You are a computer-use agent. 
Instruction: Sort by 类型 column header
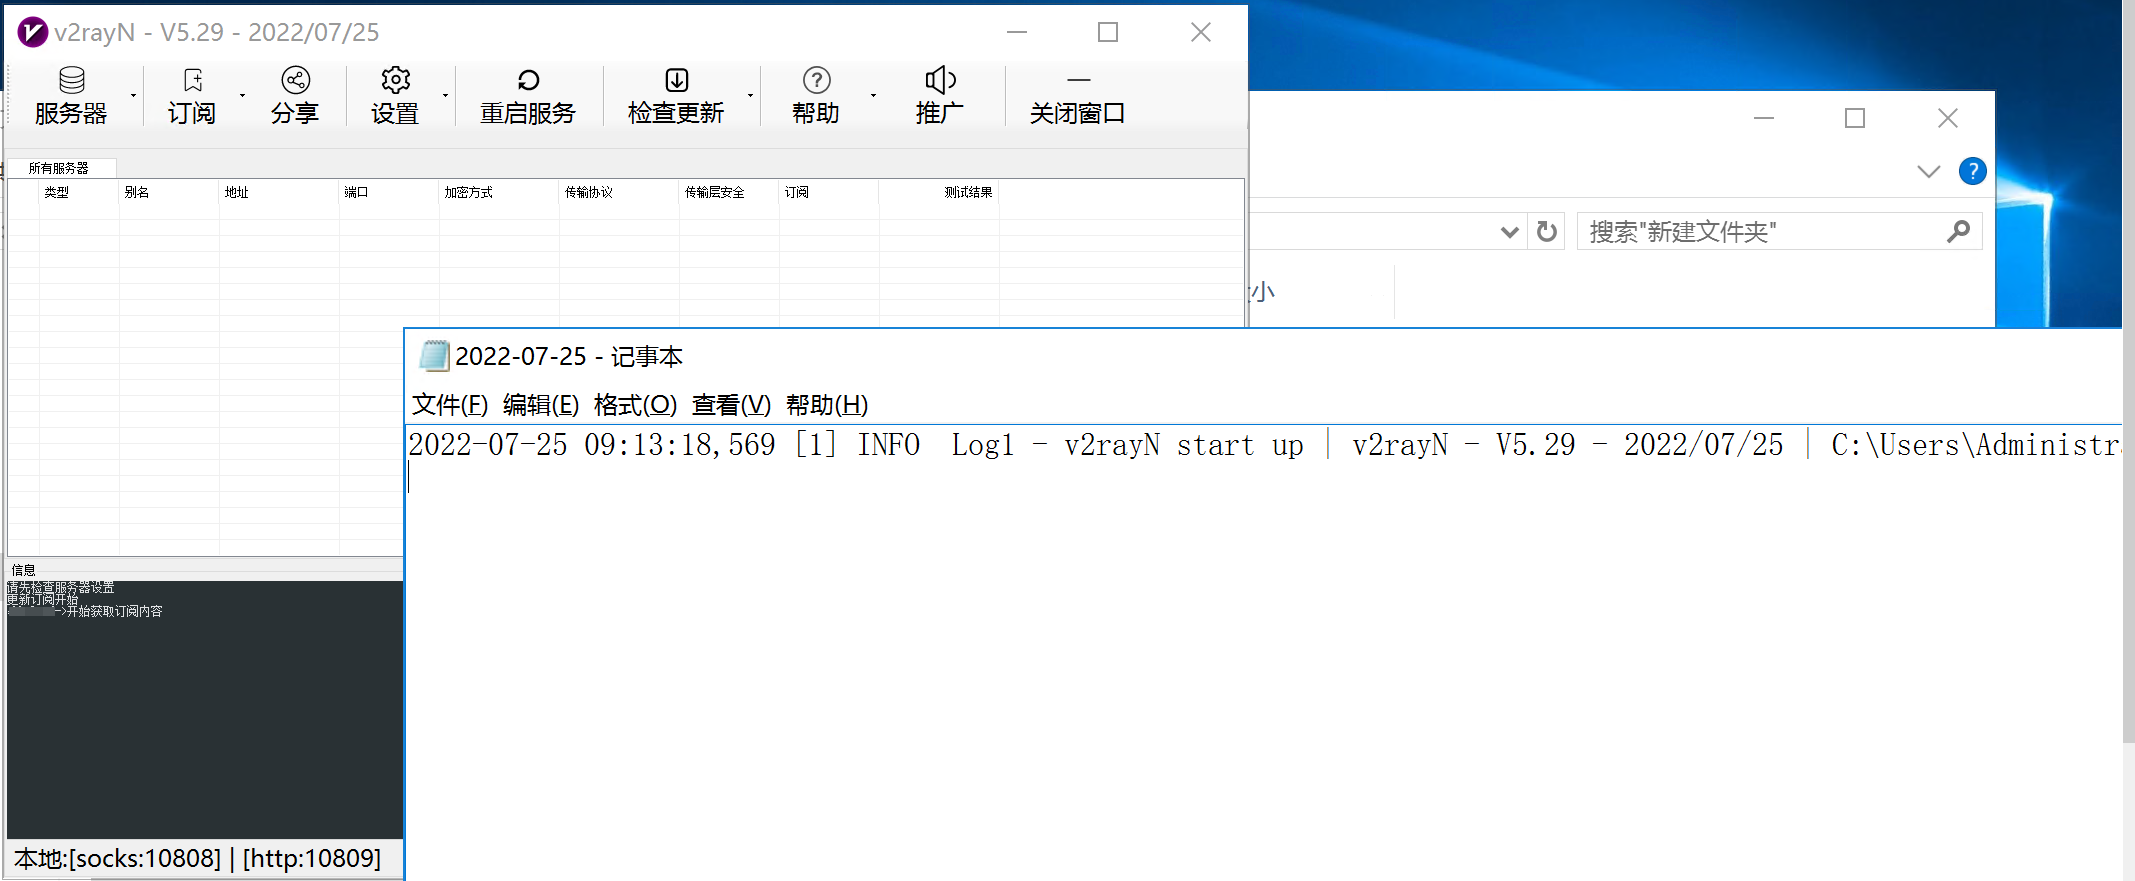coord(79,192)
